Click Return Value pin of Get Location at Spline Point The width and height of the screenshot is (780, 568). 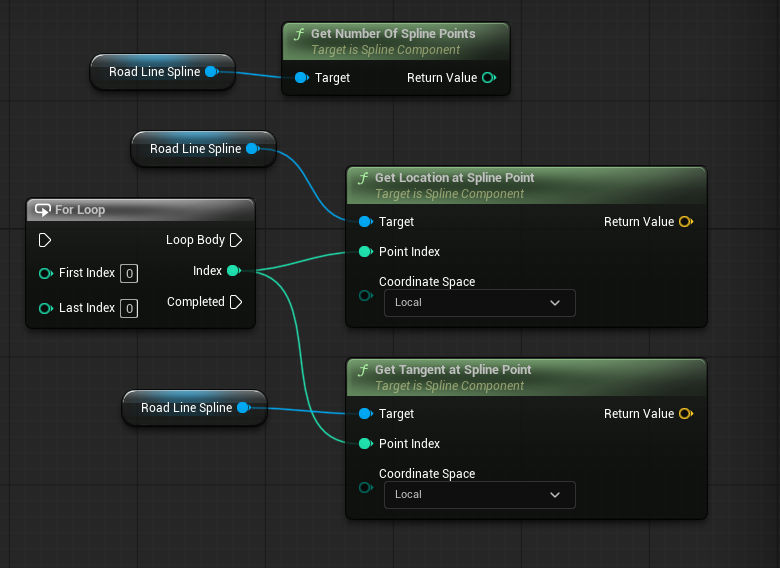[685, 222]
